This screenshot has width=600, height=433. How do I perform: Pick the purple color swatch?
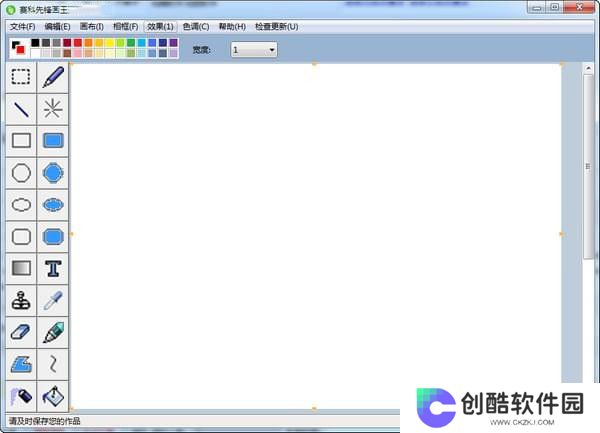[x=173, y=42]
